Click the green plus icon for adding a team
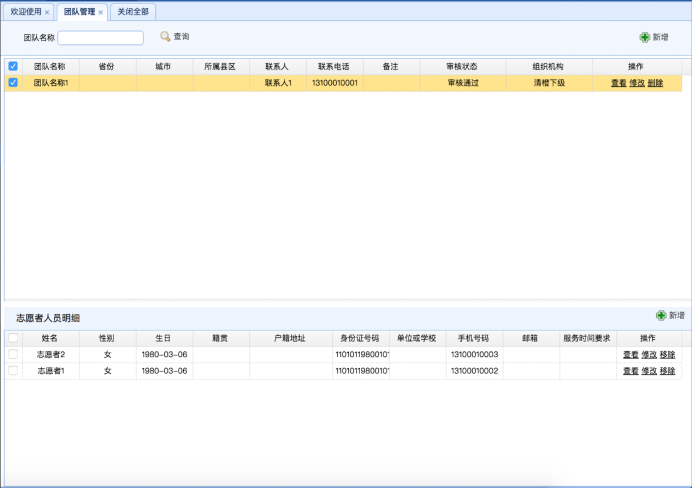Screen dimensions: 693x488 pyautogui.click(x=645, y=37)
